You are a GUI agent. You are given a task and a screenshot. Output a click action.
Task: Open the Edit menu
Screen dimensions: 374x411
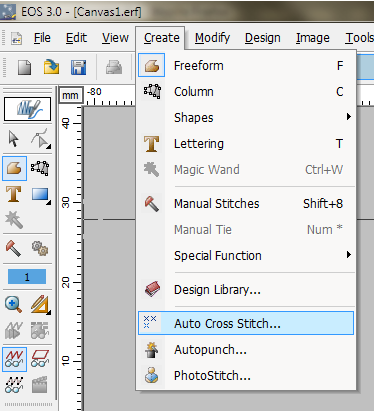[x=76, y=38]
